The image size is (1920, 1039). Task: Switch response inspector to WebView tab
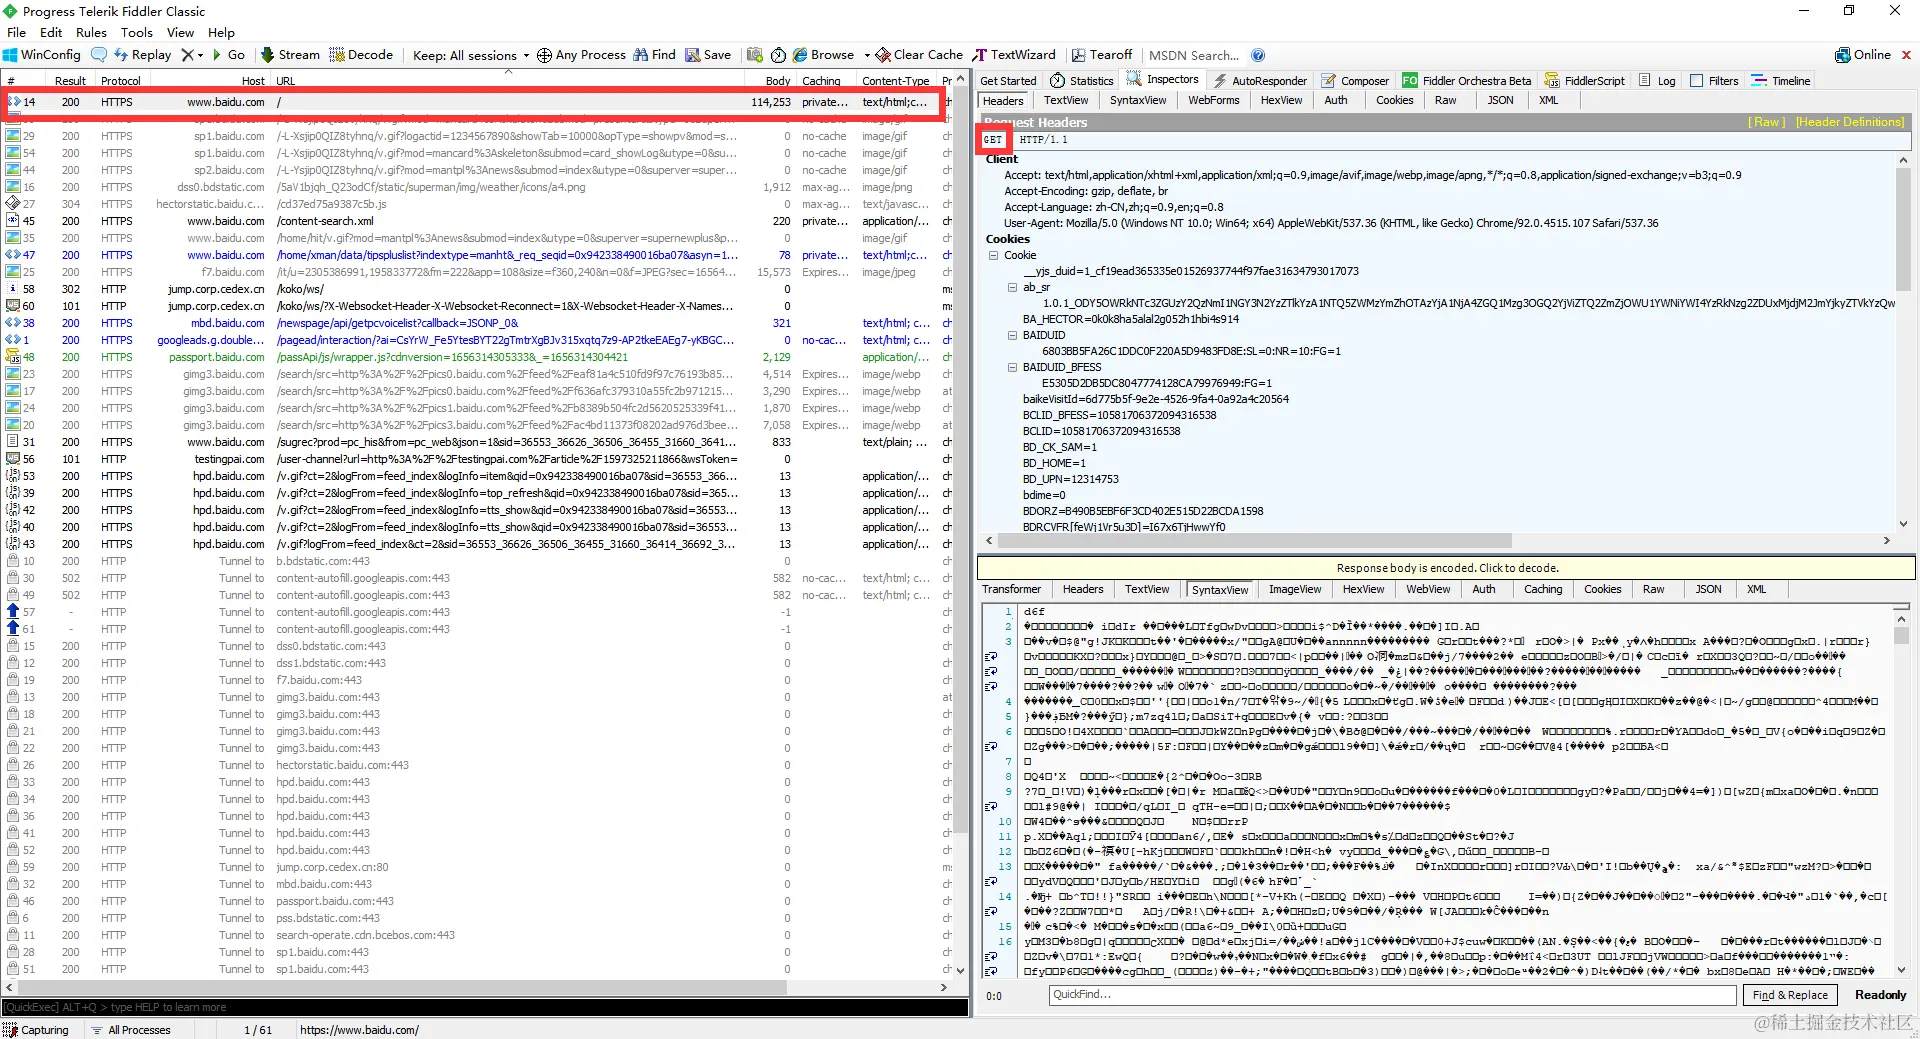1427,589
